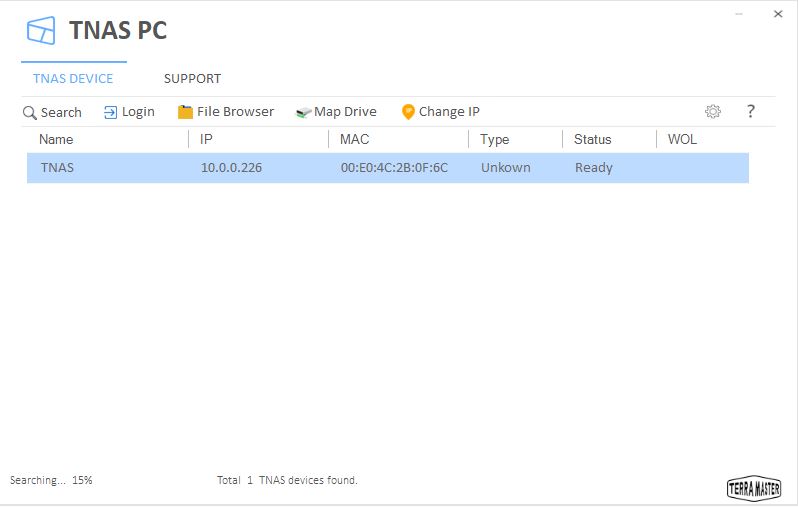Viewport: 798px width, 508px height.
Task: Click the Change IP pin icon
Action: coord(408,112)
